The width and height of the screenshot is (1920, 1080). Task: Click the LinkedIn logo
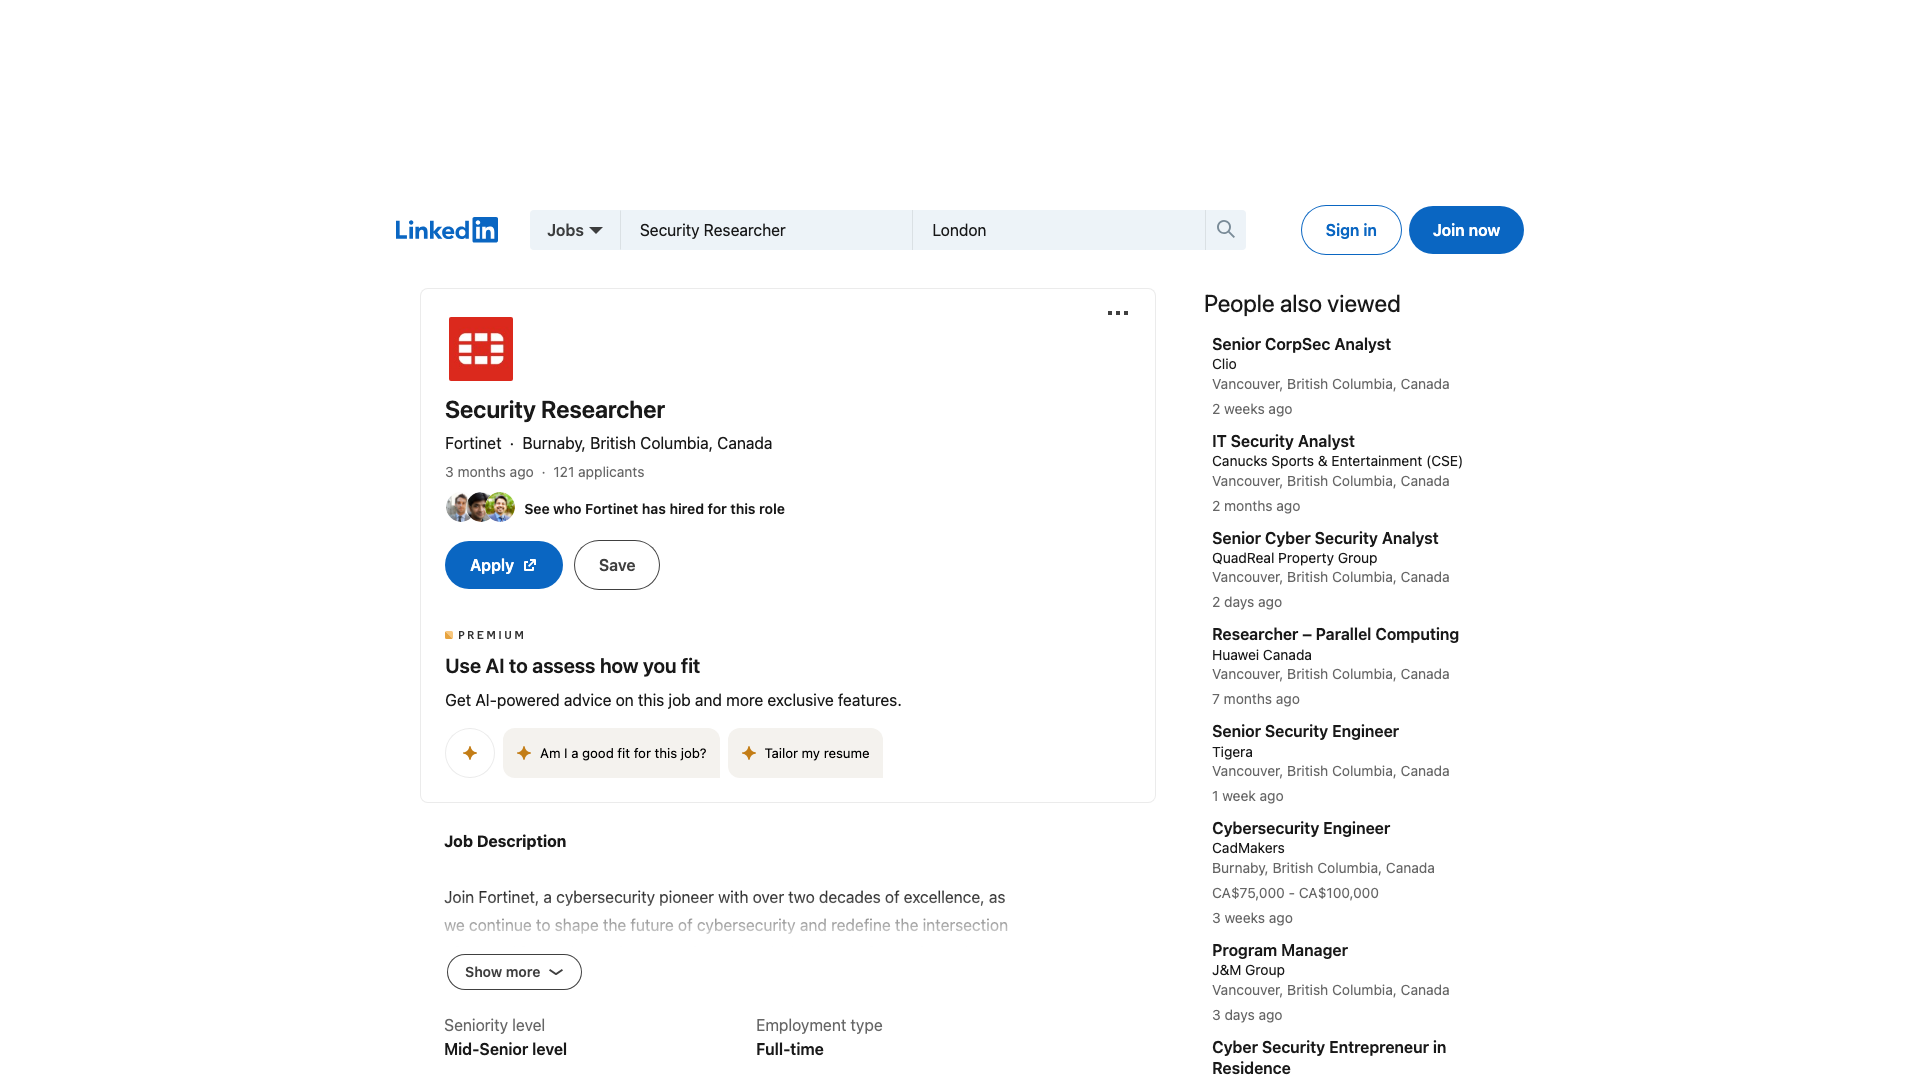pos(446,230)
